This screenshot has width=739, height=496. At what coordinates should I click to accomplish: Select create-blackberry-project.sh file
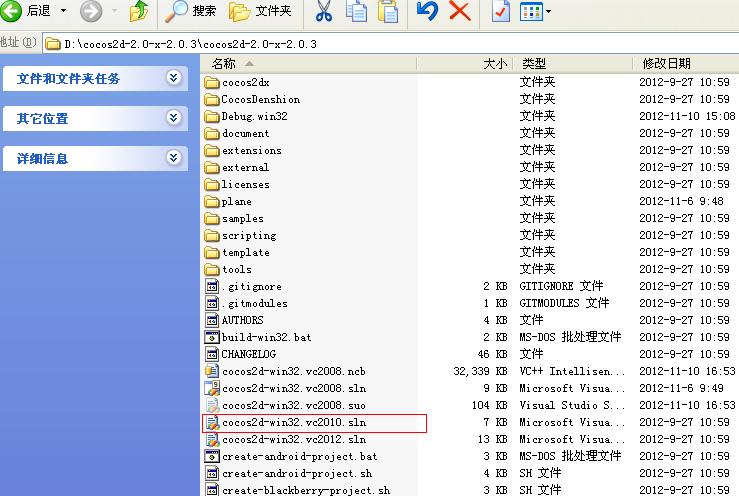(297, 490)
